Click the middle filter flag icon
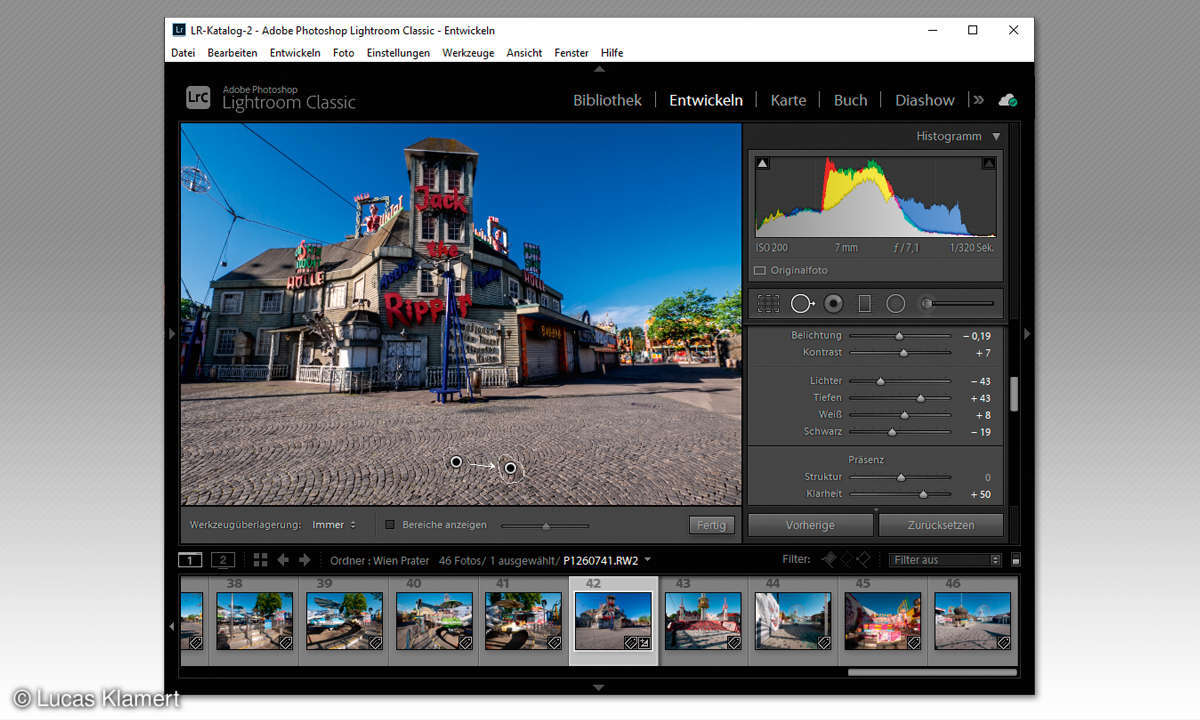The width and height of the screenshot is (1200, 720). tap(845, 560)
